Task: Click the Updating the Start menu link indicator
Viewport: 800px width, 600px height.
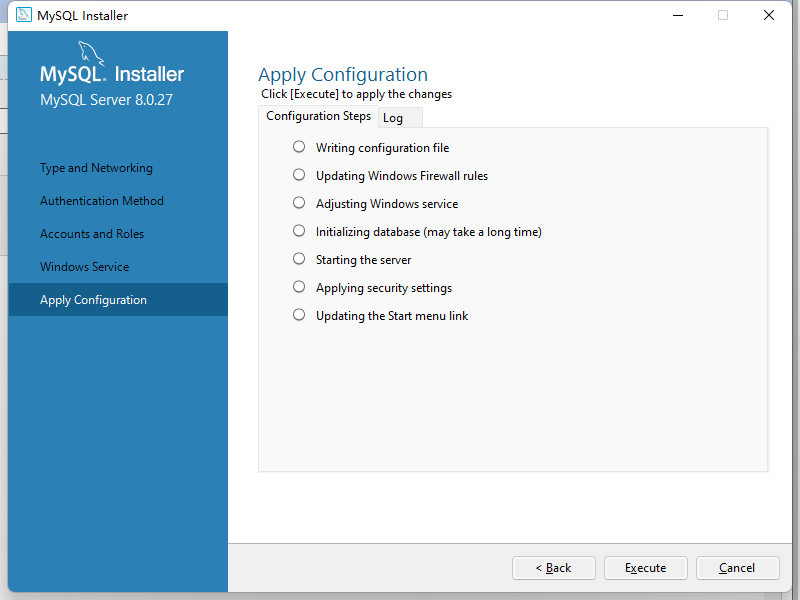Action: (299, 315)
